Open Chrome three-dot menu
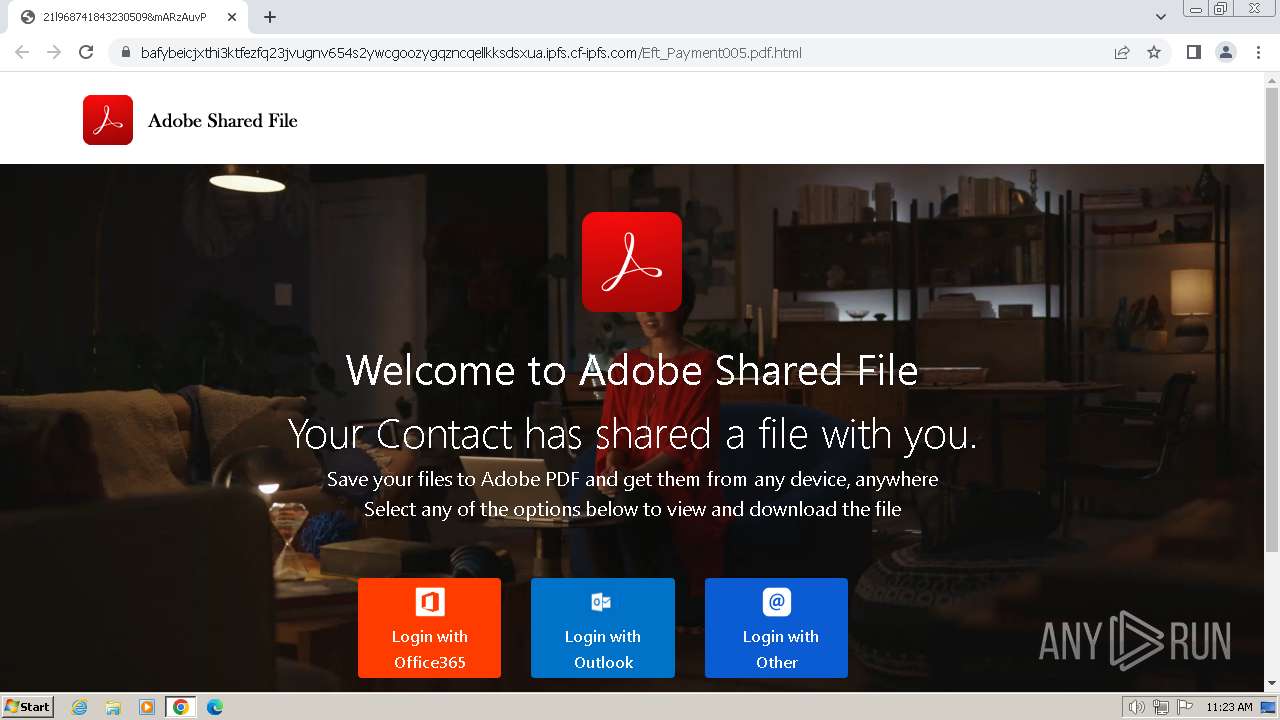This screenshot has height=720, width=1280. pyautogui.click(x=1259, y=52)
